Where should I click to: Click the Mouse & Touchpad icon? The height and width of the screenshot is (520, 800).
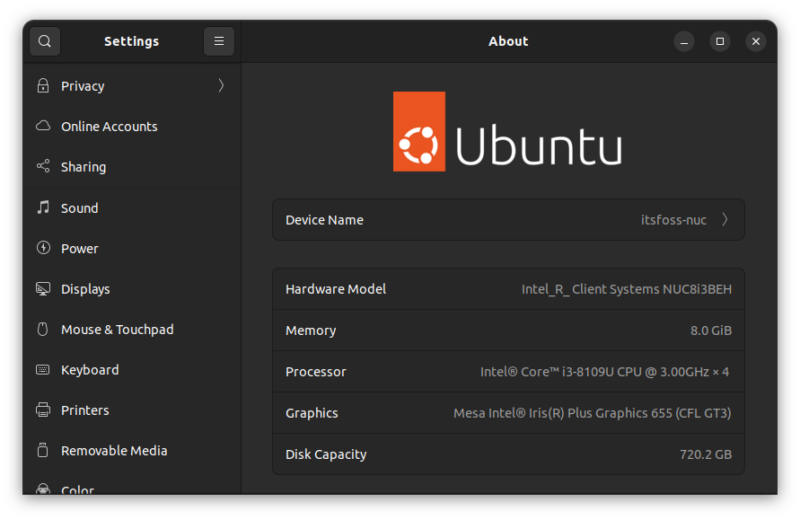[43, 329]
